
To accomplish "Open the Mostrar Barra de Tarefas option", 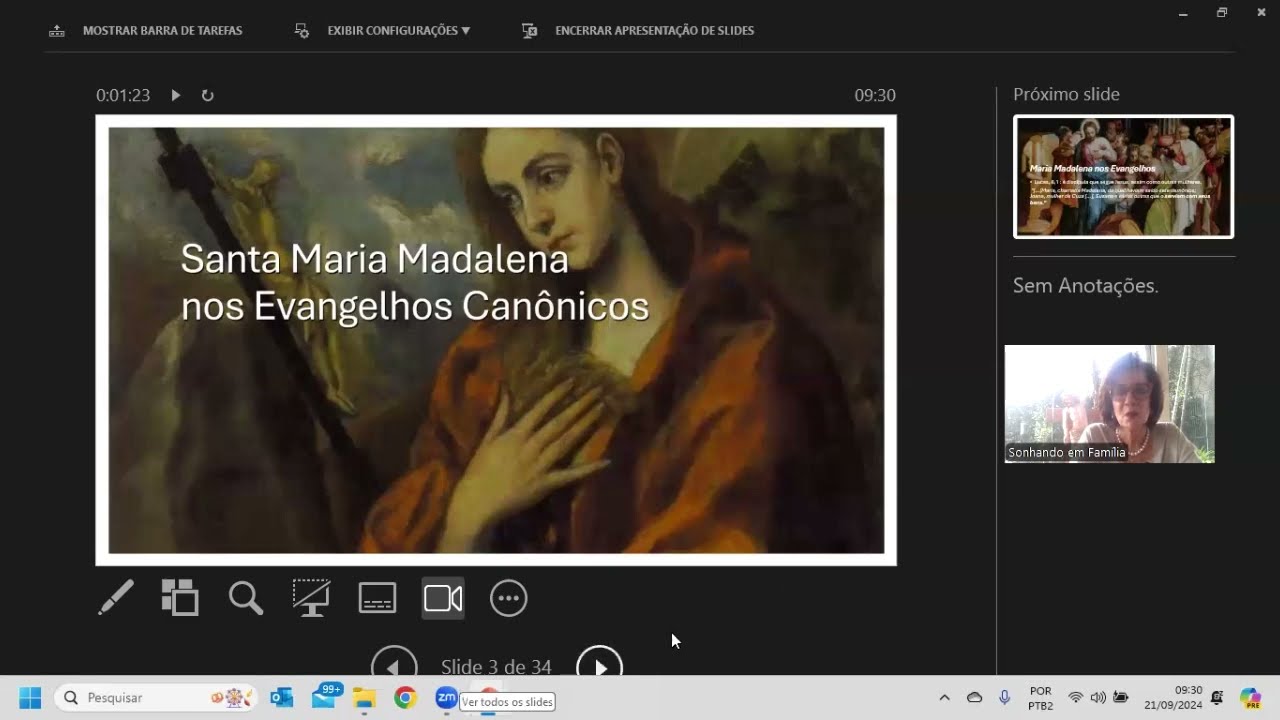I will click(146, 31).
